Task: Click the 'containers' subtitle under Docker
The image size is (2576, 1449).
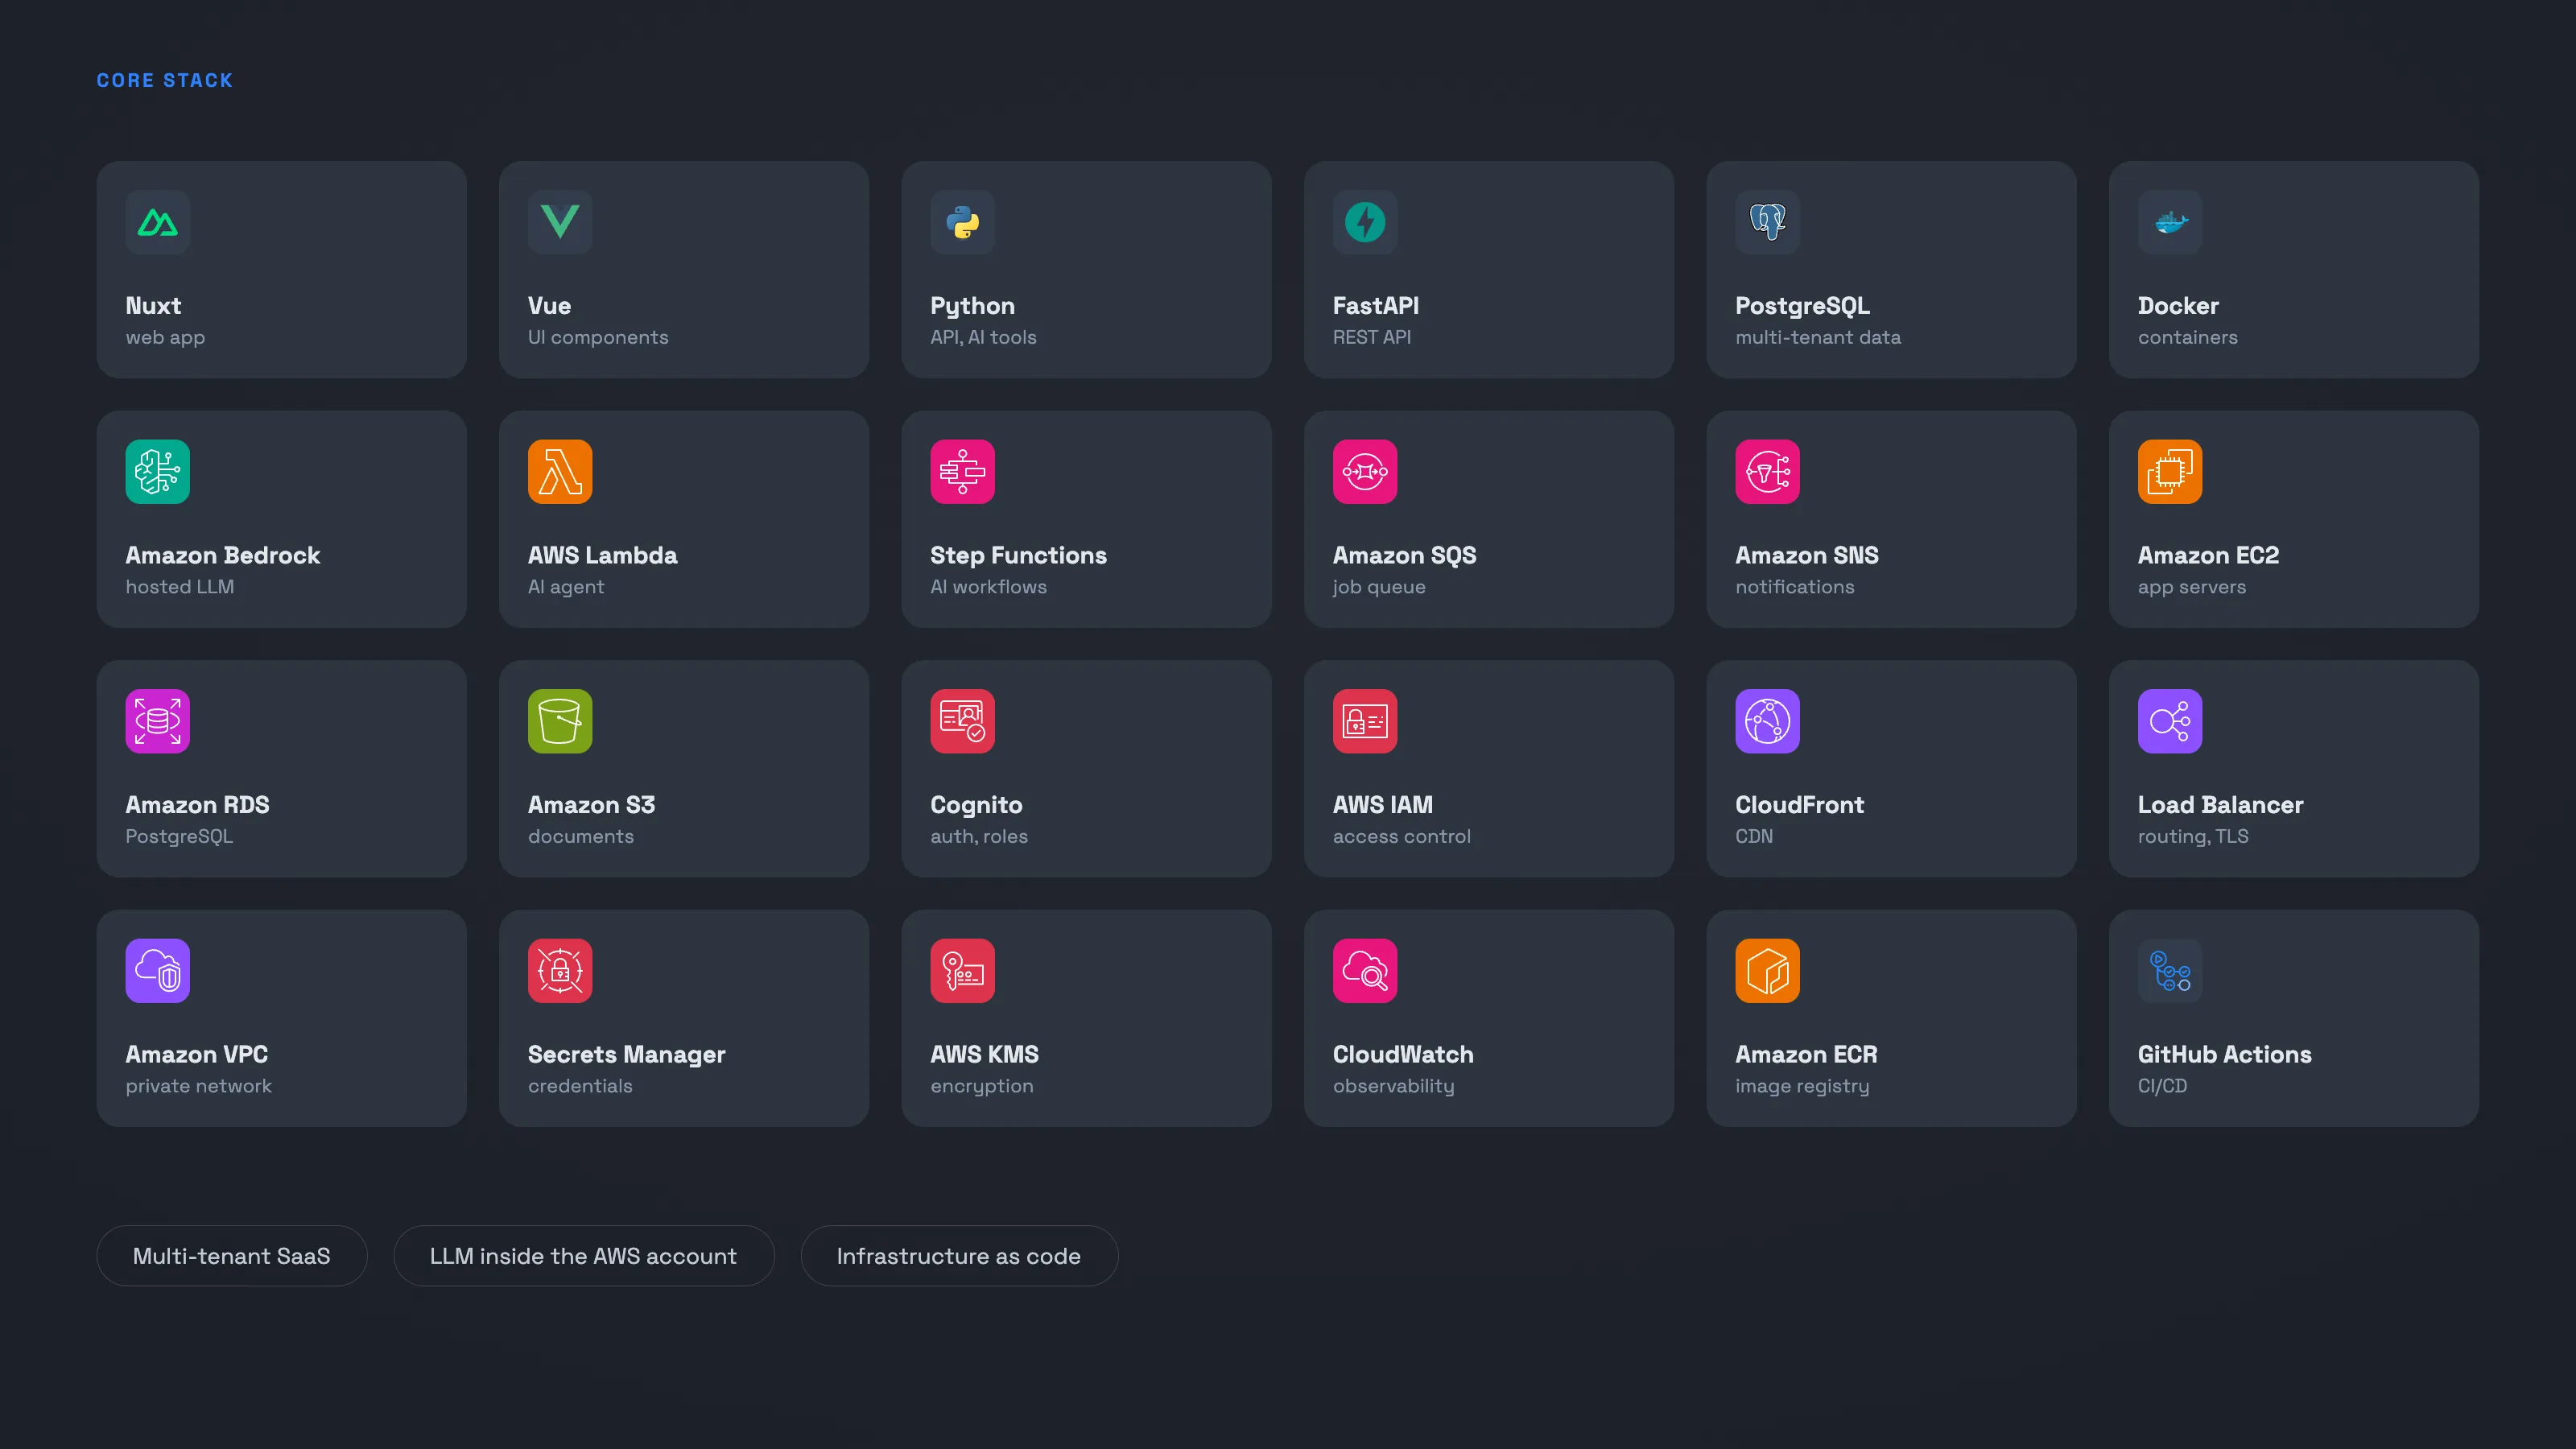Action: pyautogui.click(x=2188, y=338)
